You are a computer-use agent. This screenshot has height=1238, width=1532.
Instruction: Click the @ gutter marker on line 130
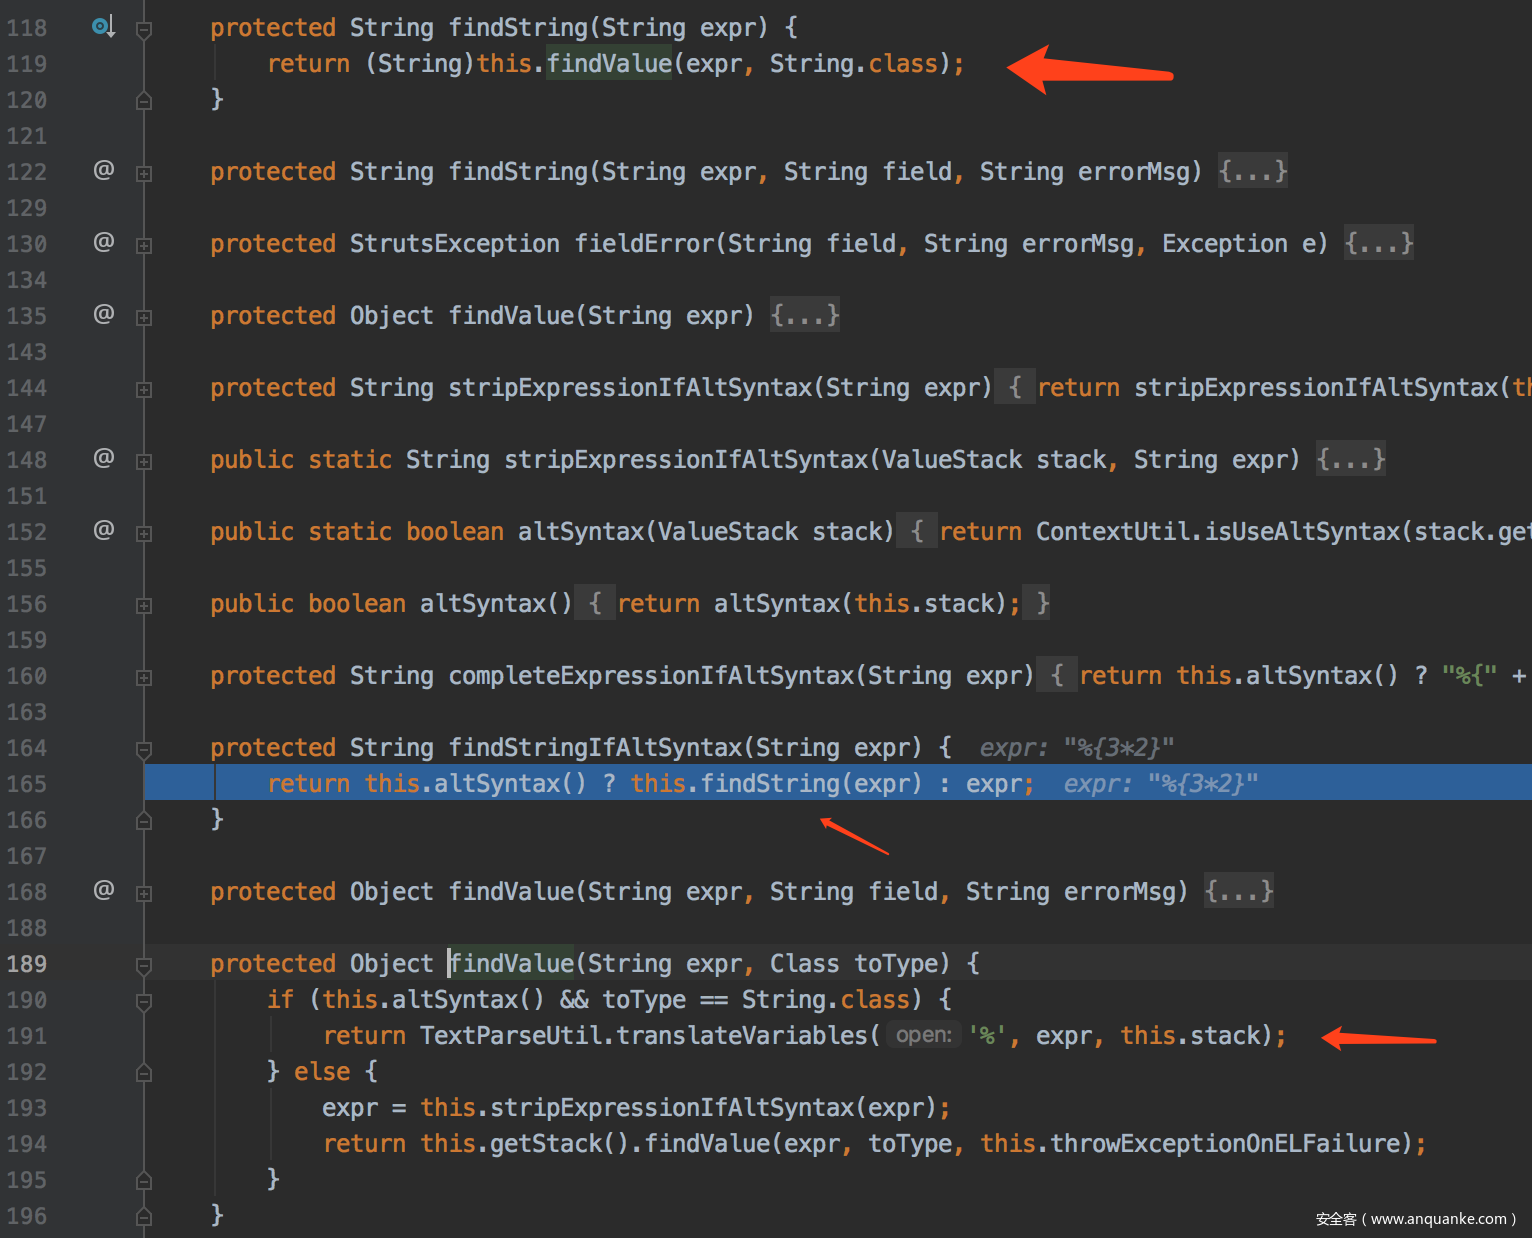(x=103, y=242)
